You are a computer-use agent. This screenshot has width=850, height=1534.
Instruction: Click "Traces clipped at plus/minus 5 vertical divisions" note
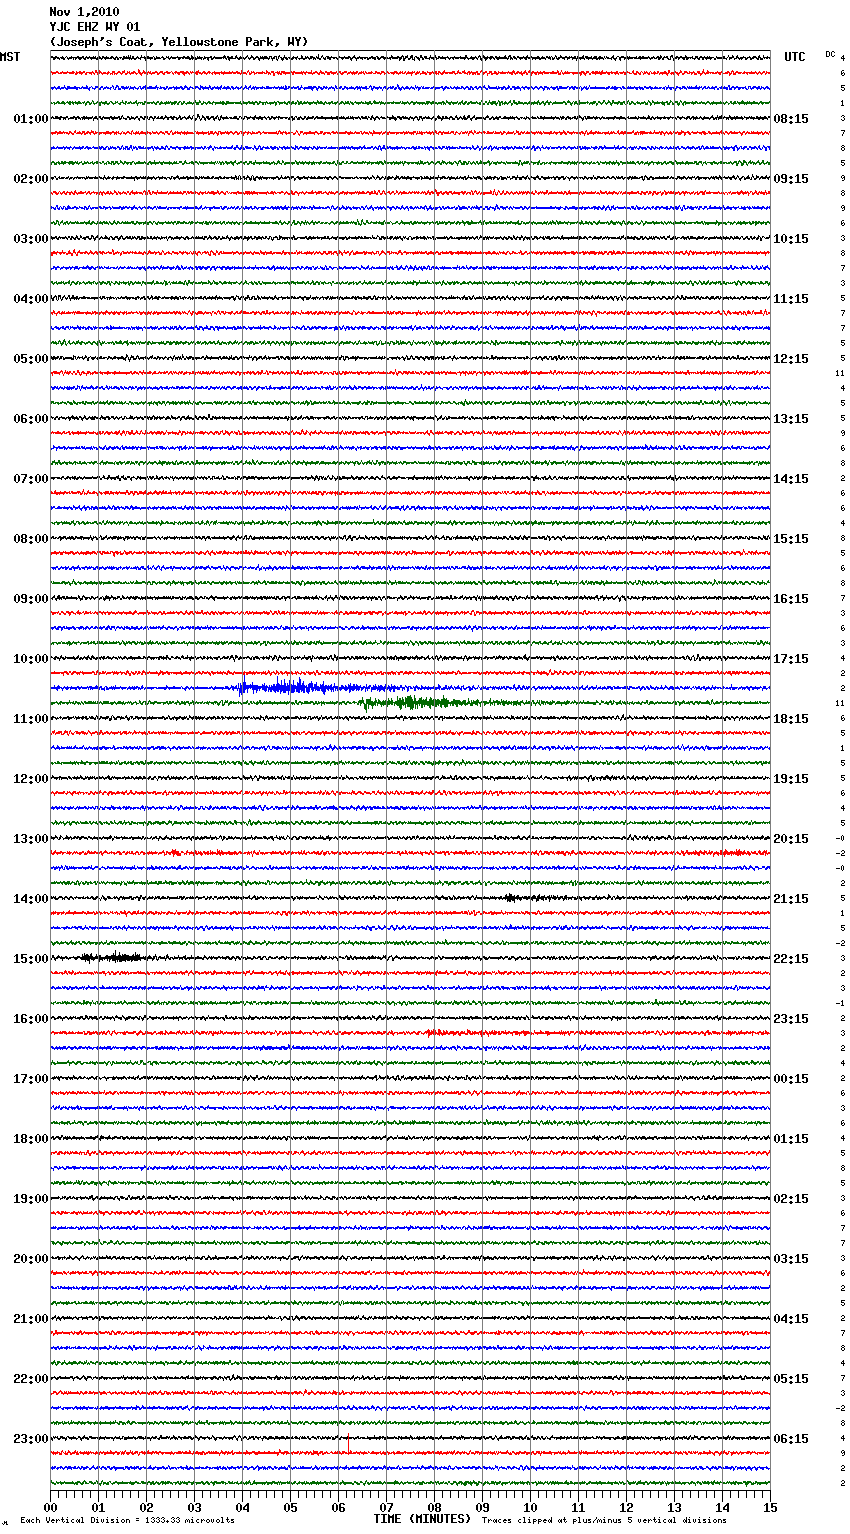(604, 1521)
